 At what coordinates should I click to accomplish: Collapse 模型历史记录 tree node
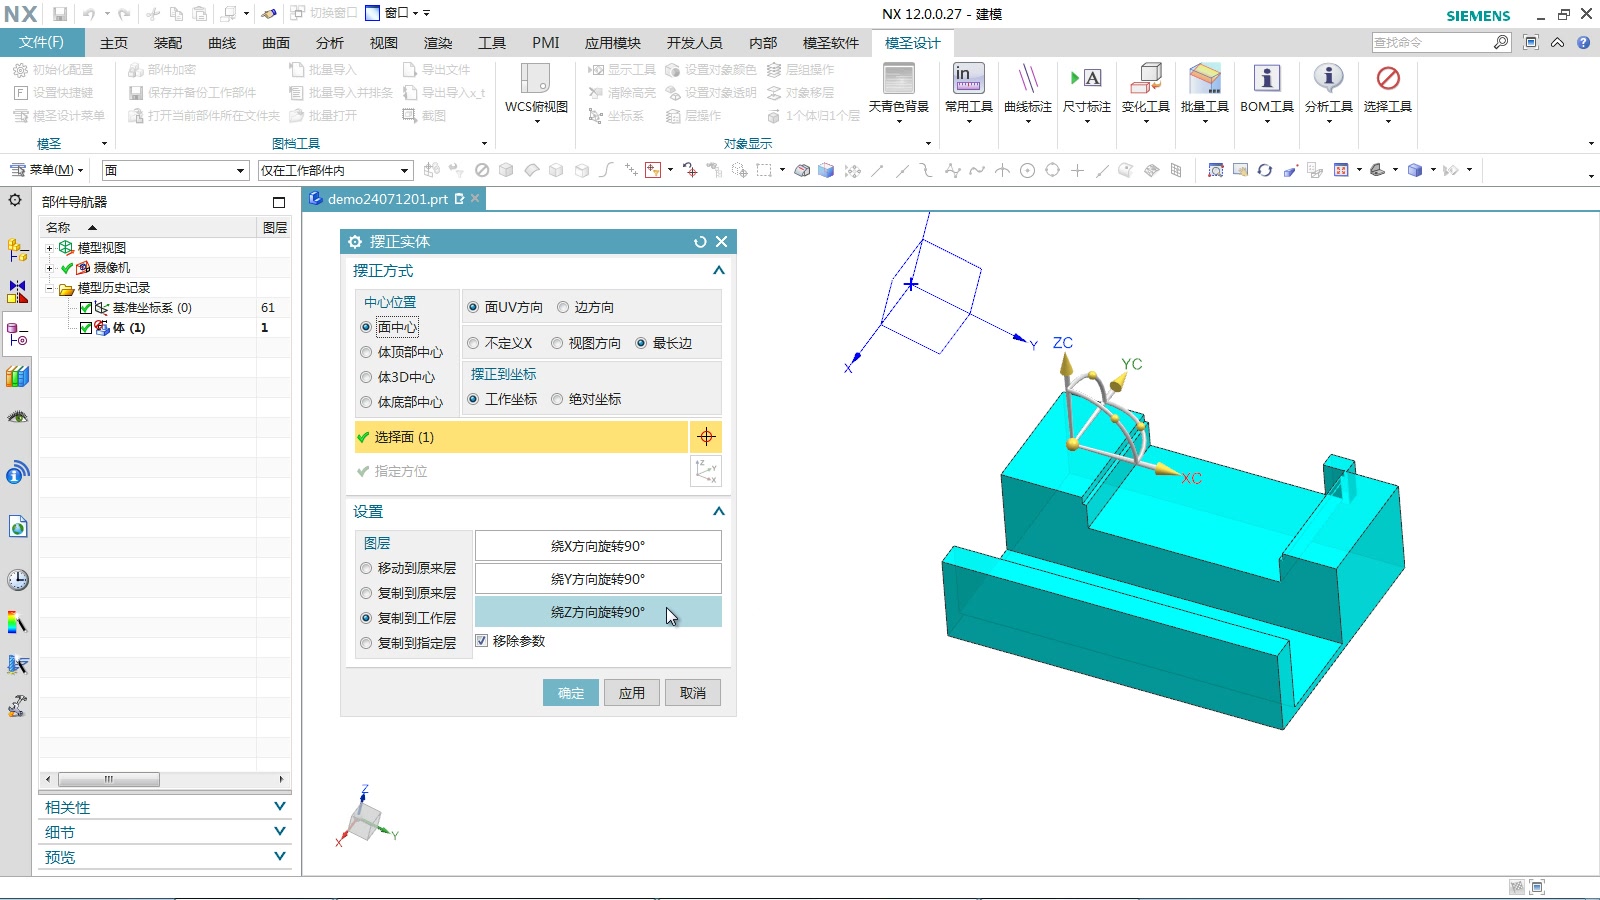tap(49, 288)
